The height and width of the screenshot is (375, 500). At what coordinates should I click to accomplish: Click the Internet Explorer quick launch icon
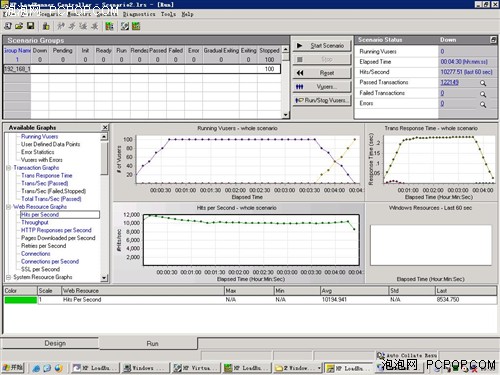36,368
